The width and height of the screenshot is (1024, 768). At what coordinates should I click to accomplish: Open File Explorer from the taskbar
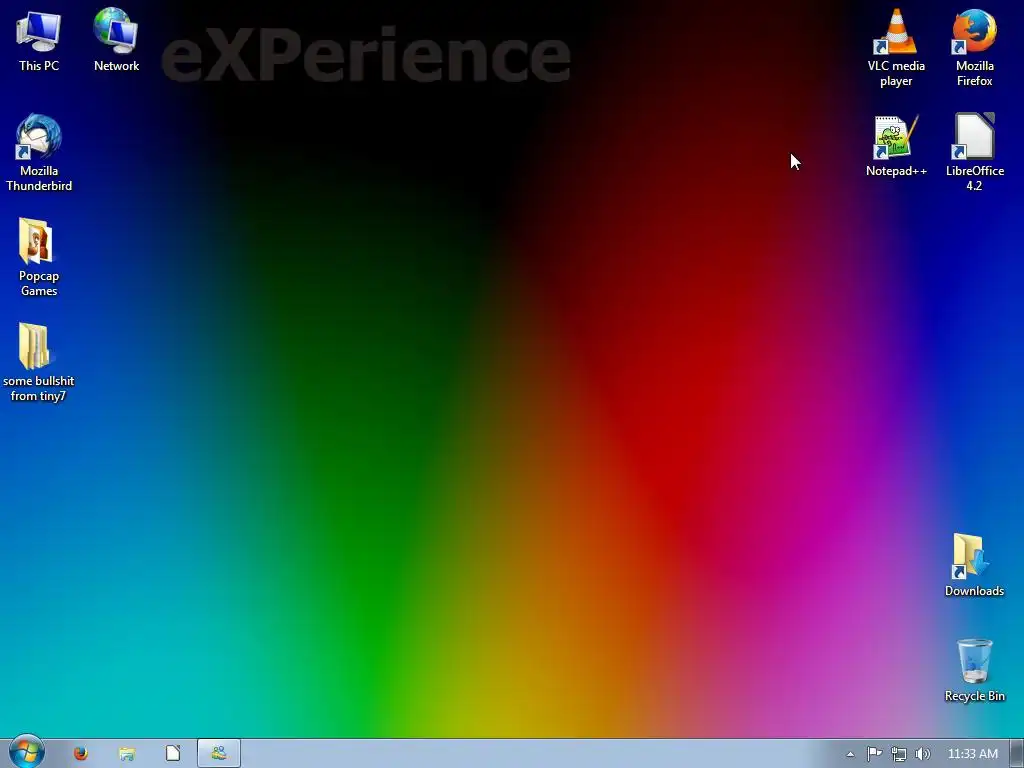[x=127, y=754]
